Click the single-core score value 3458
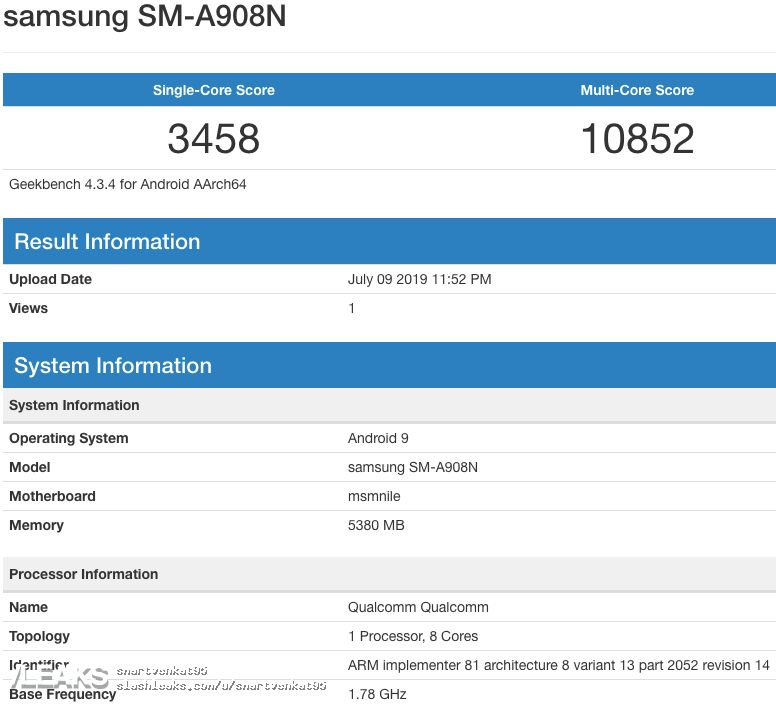 [x=213, y=139]
